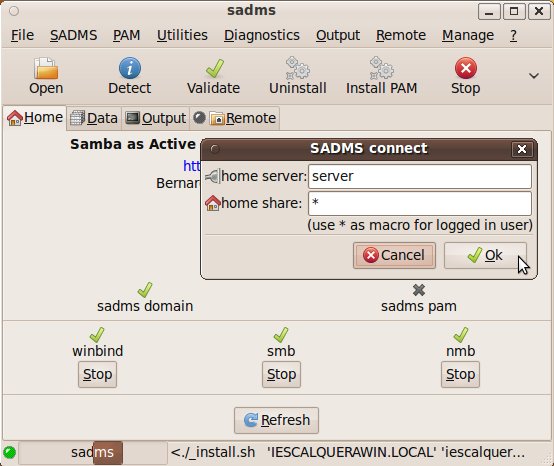554x466 pixels.
Task: Click the Install PAM gears icon
Action: pos(382,68)
